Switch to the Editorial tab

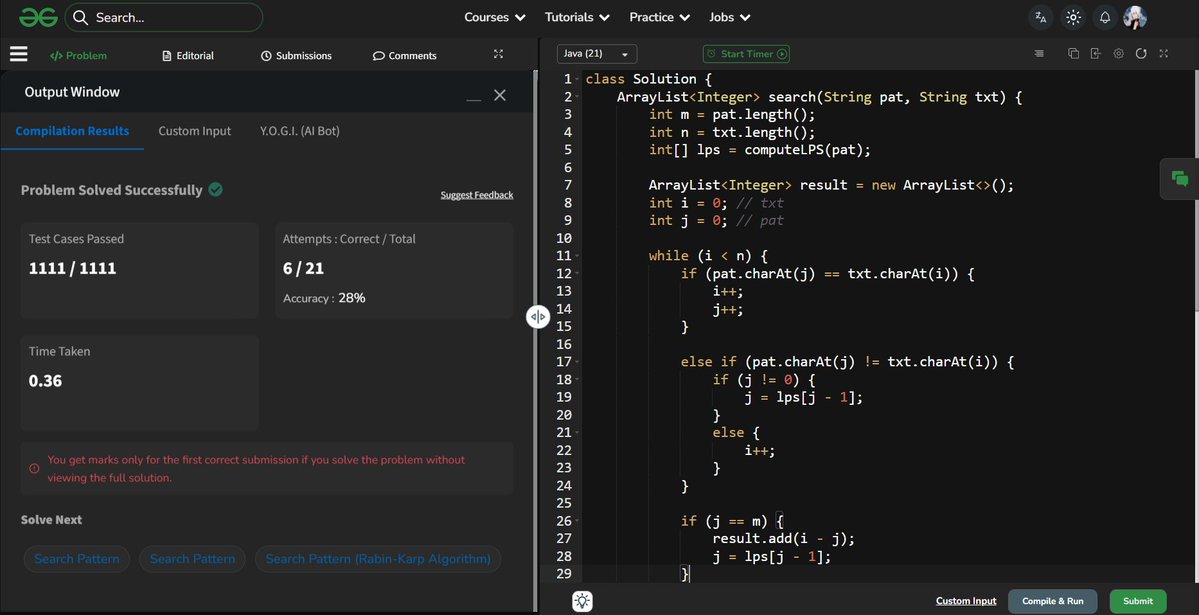point(188,55)
